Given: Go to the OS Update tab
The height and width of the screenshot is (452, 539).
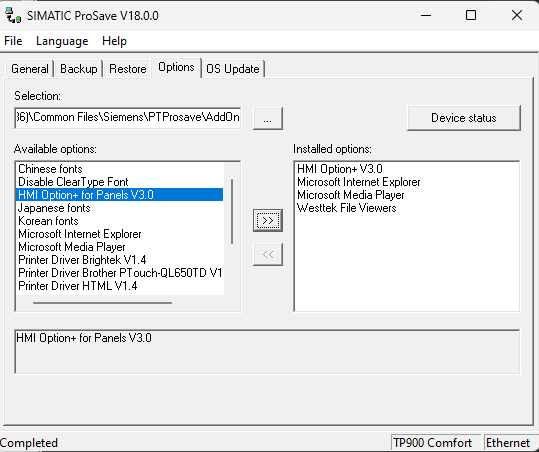Looking at the screenshot, I should click(233, 69).
